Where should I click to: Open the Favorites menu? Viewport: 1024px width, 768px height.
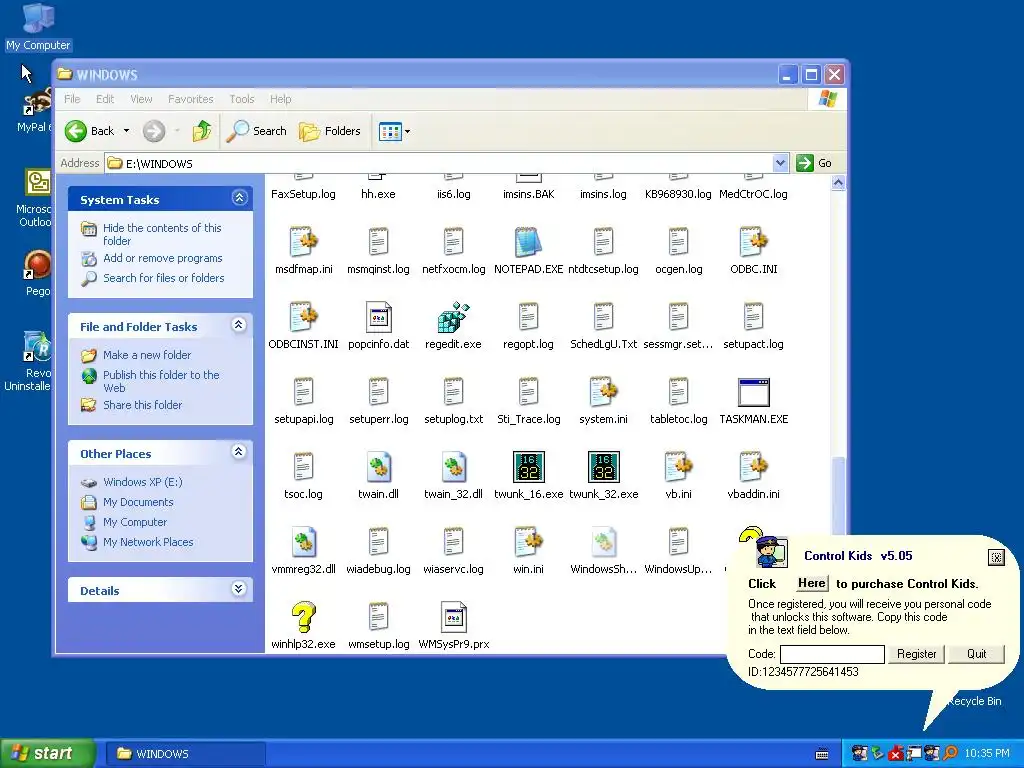pos(191,99)
